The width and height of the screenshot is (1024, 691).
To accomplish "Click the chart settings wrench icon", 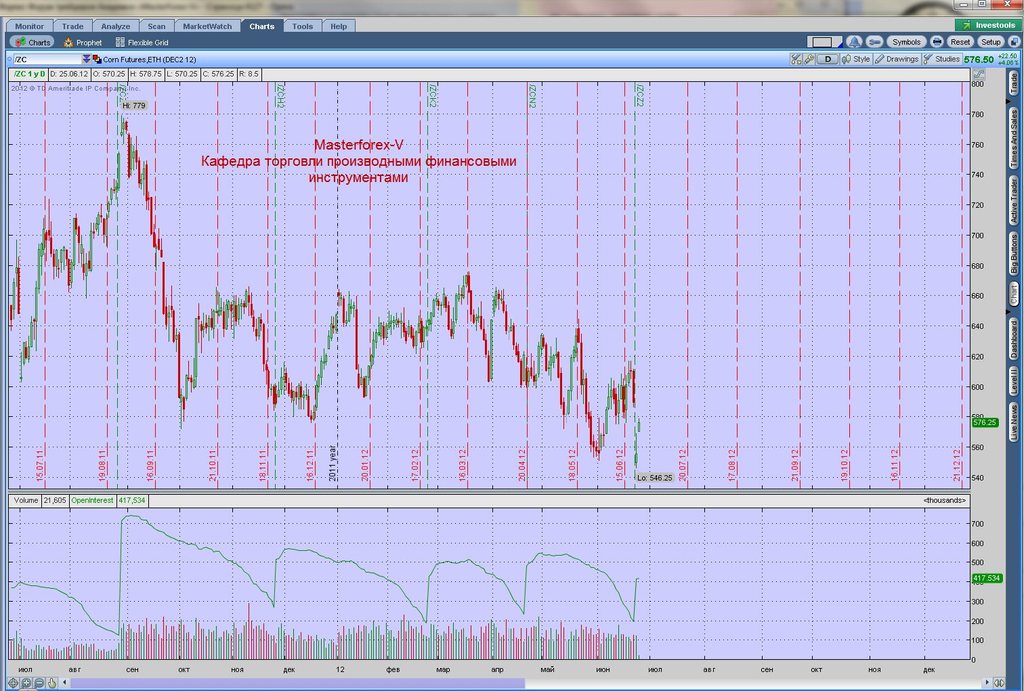I will pos(808,59).
